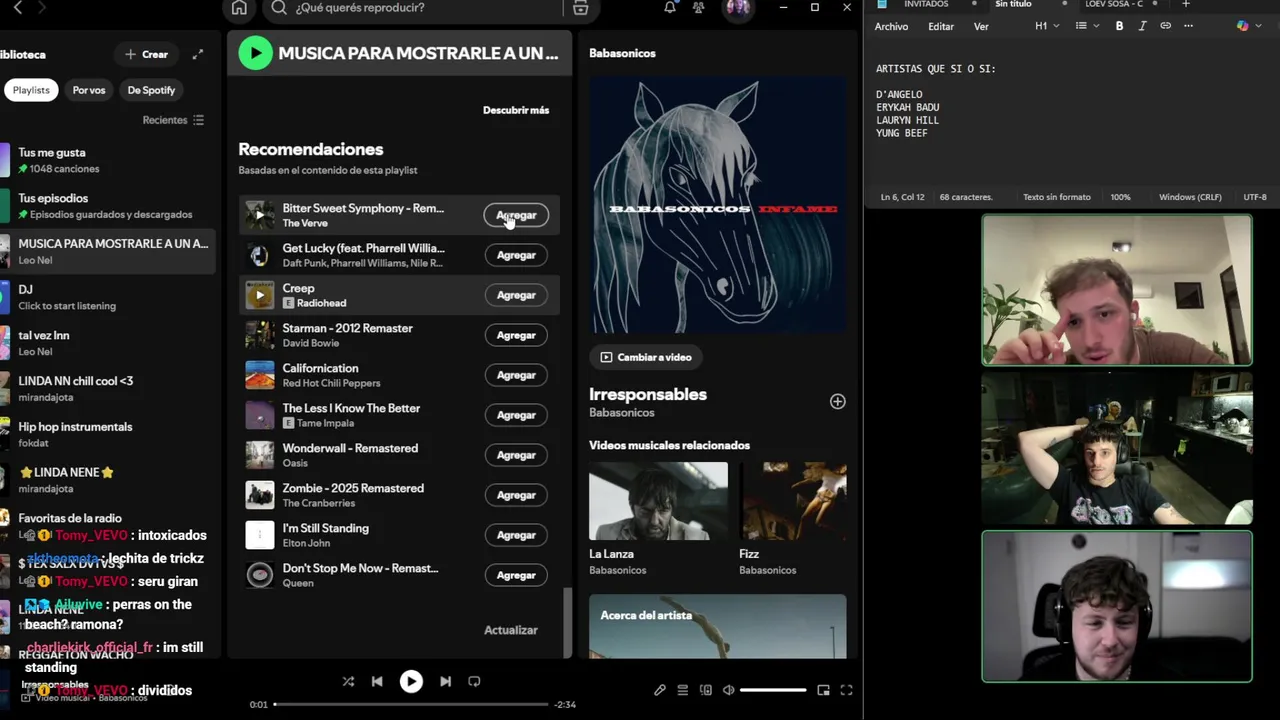
Task: Add Irresponsables to library with plus icon
Action: coord(838,402)
